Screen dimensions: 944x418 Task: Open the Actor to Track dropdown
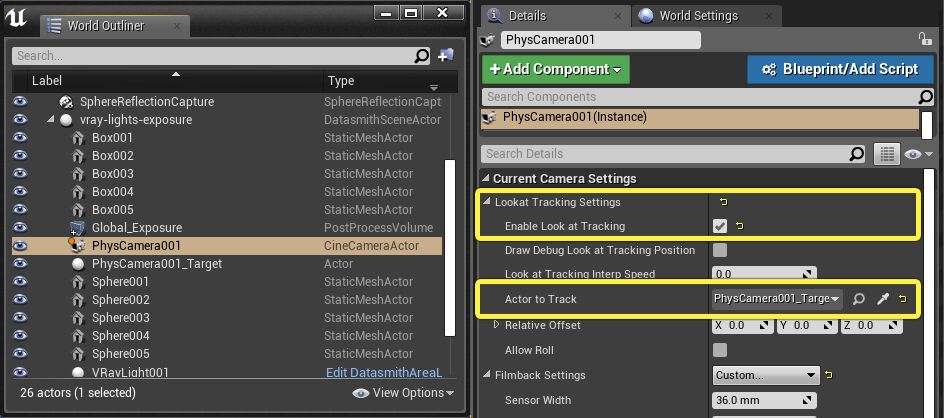pyautogui.click(x=778, y=299)
